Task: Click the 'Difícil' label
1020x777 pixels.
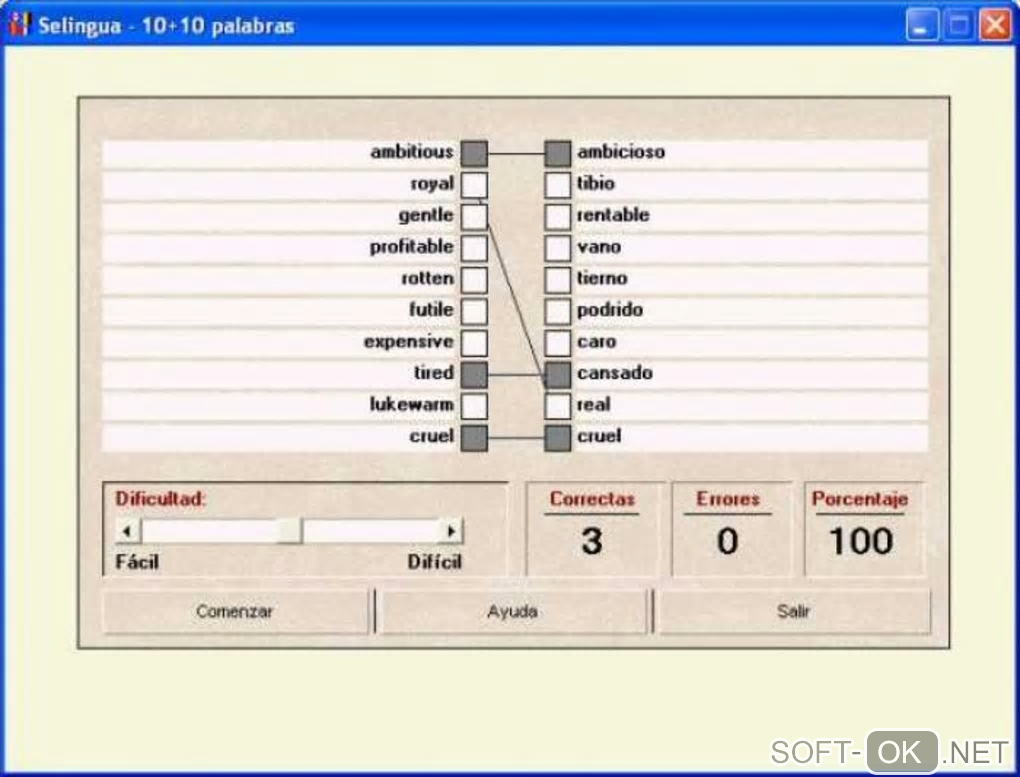Action: point(435,562)
